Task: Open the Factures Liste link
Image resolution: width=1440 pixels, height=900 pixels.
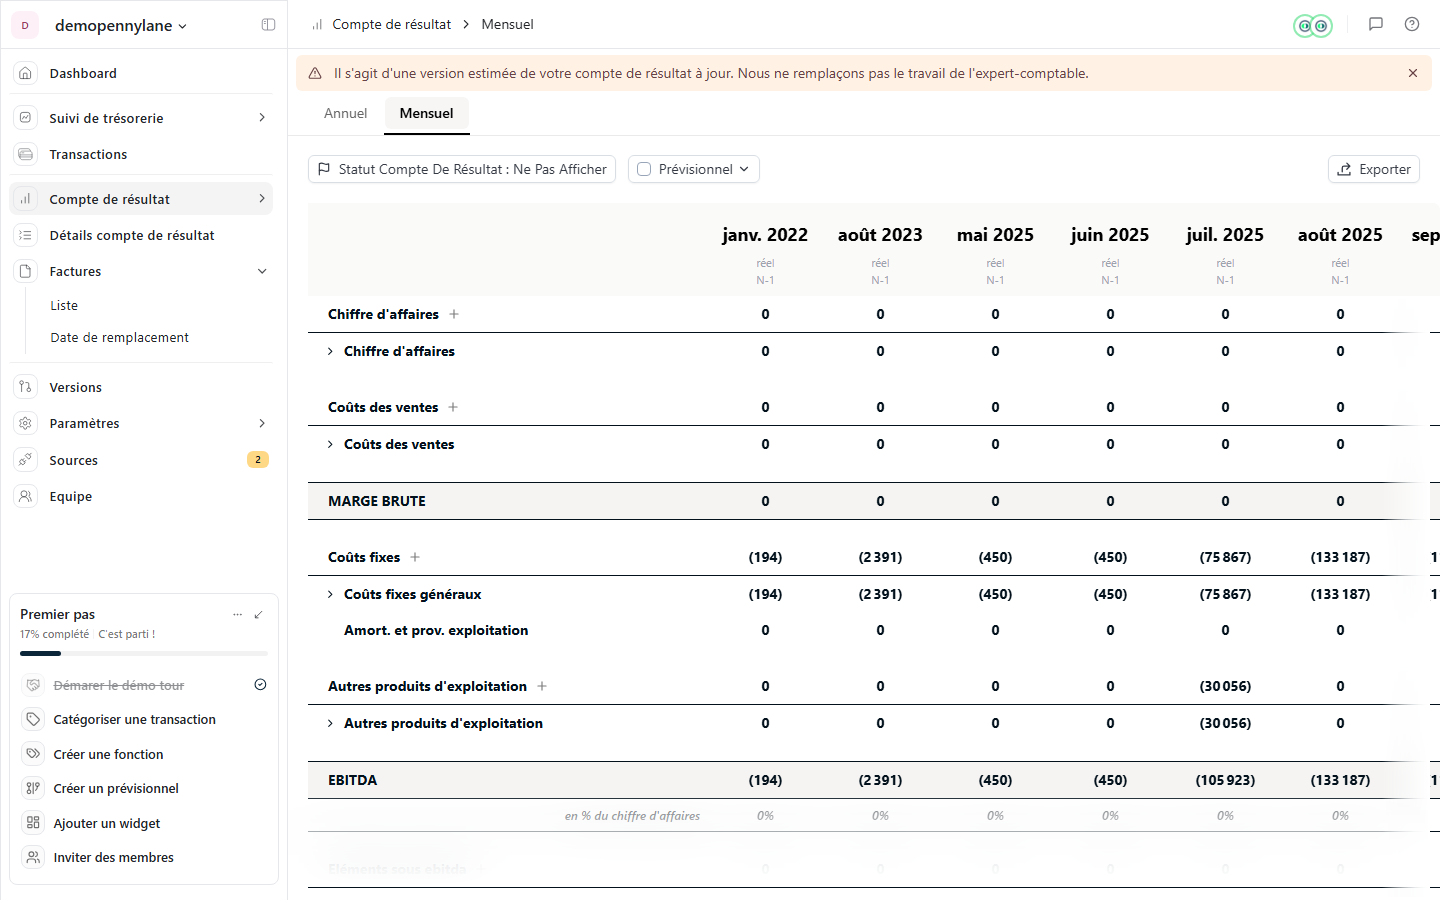Action: pyautogui.click(x=64, y=305)
